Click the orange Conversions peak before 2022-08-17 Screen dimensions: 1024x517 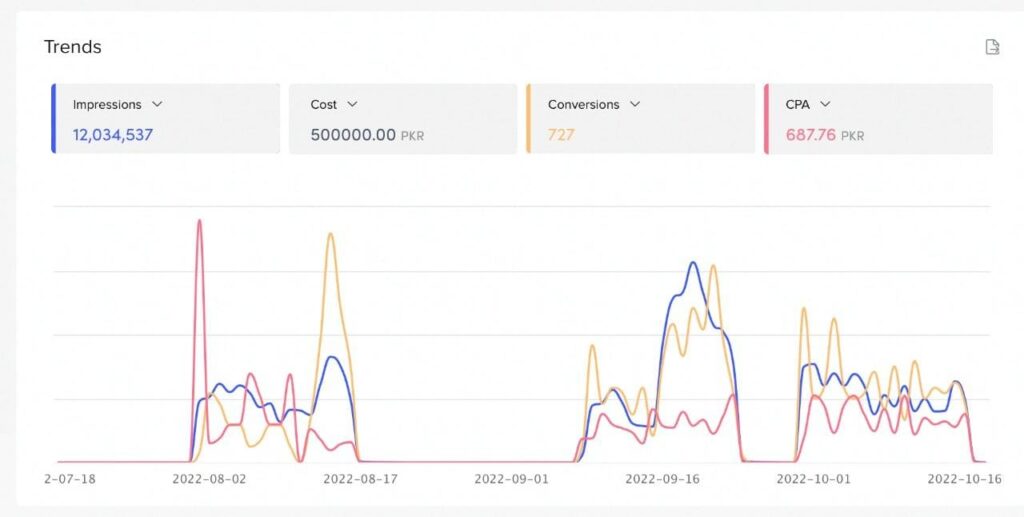(x=330, y=236)
